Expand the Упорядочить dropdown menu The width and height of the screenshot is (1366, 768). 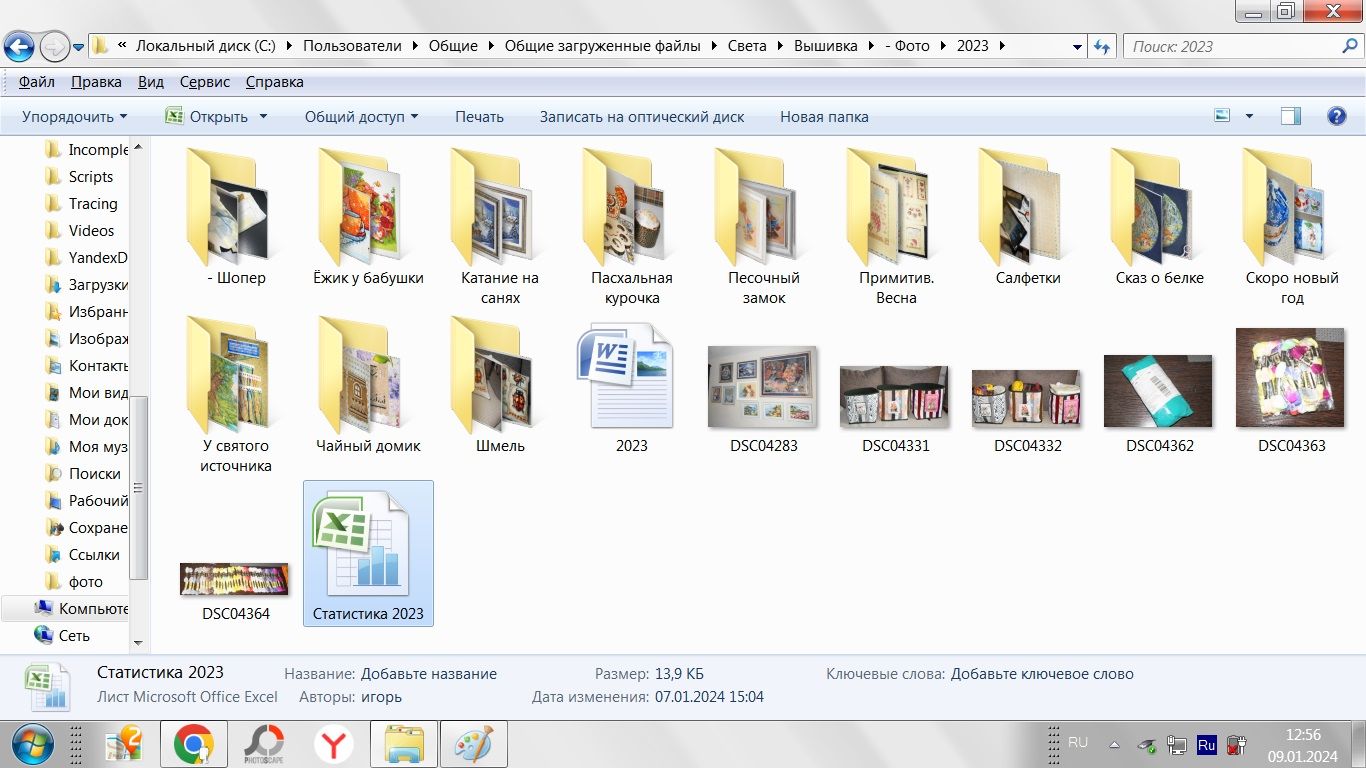coord(75,116)
